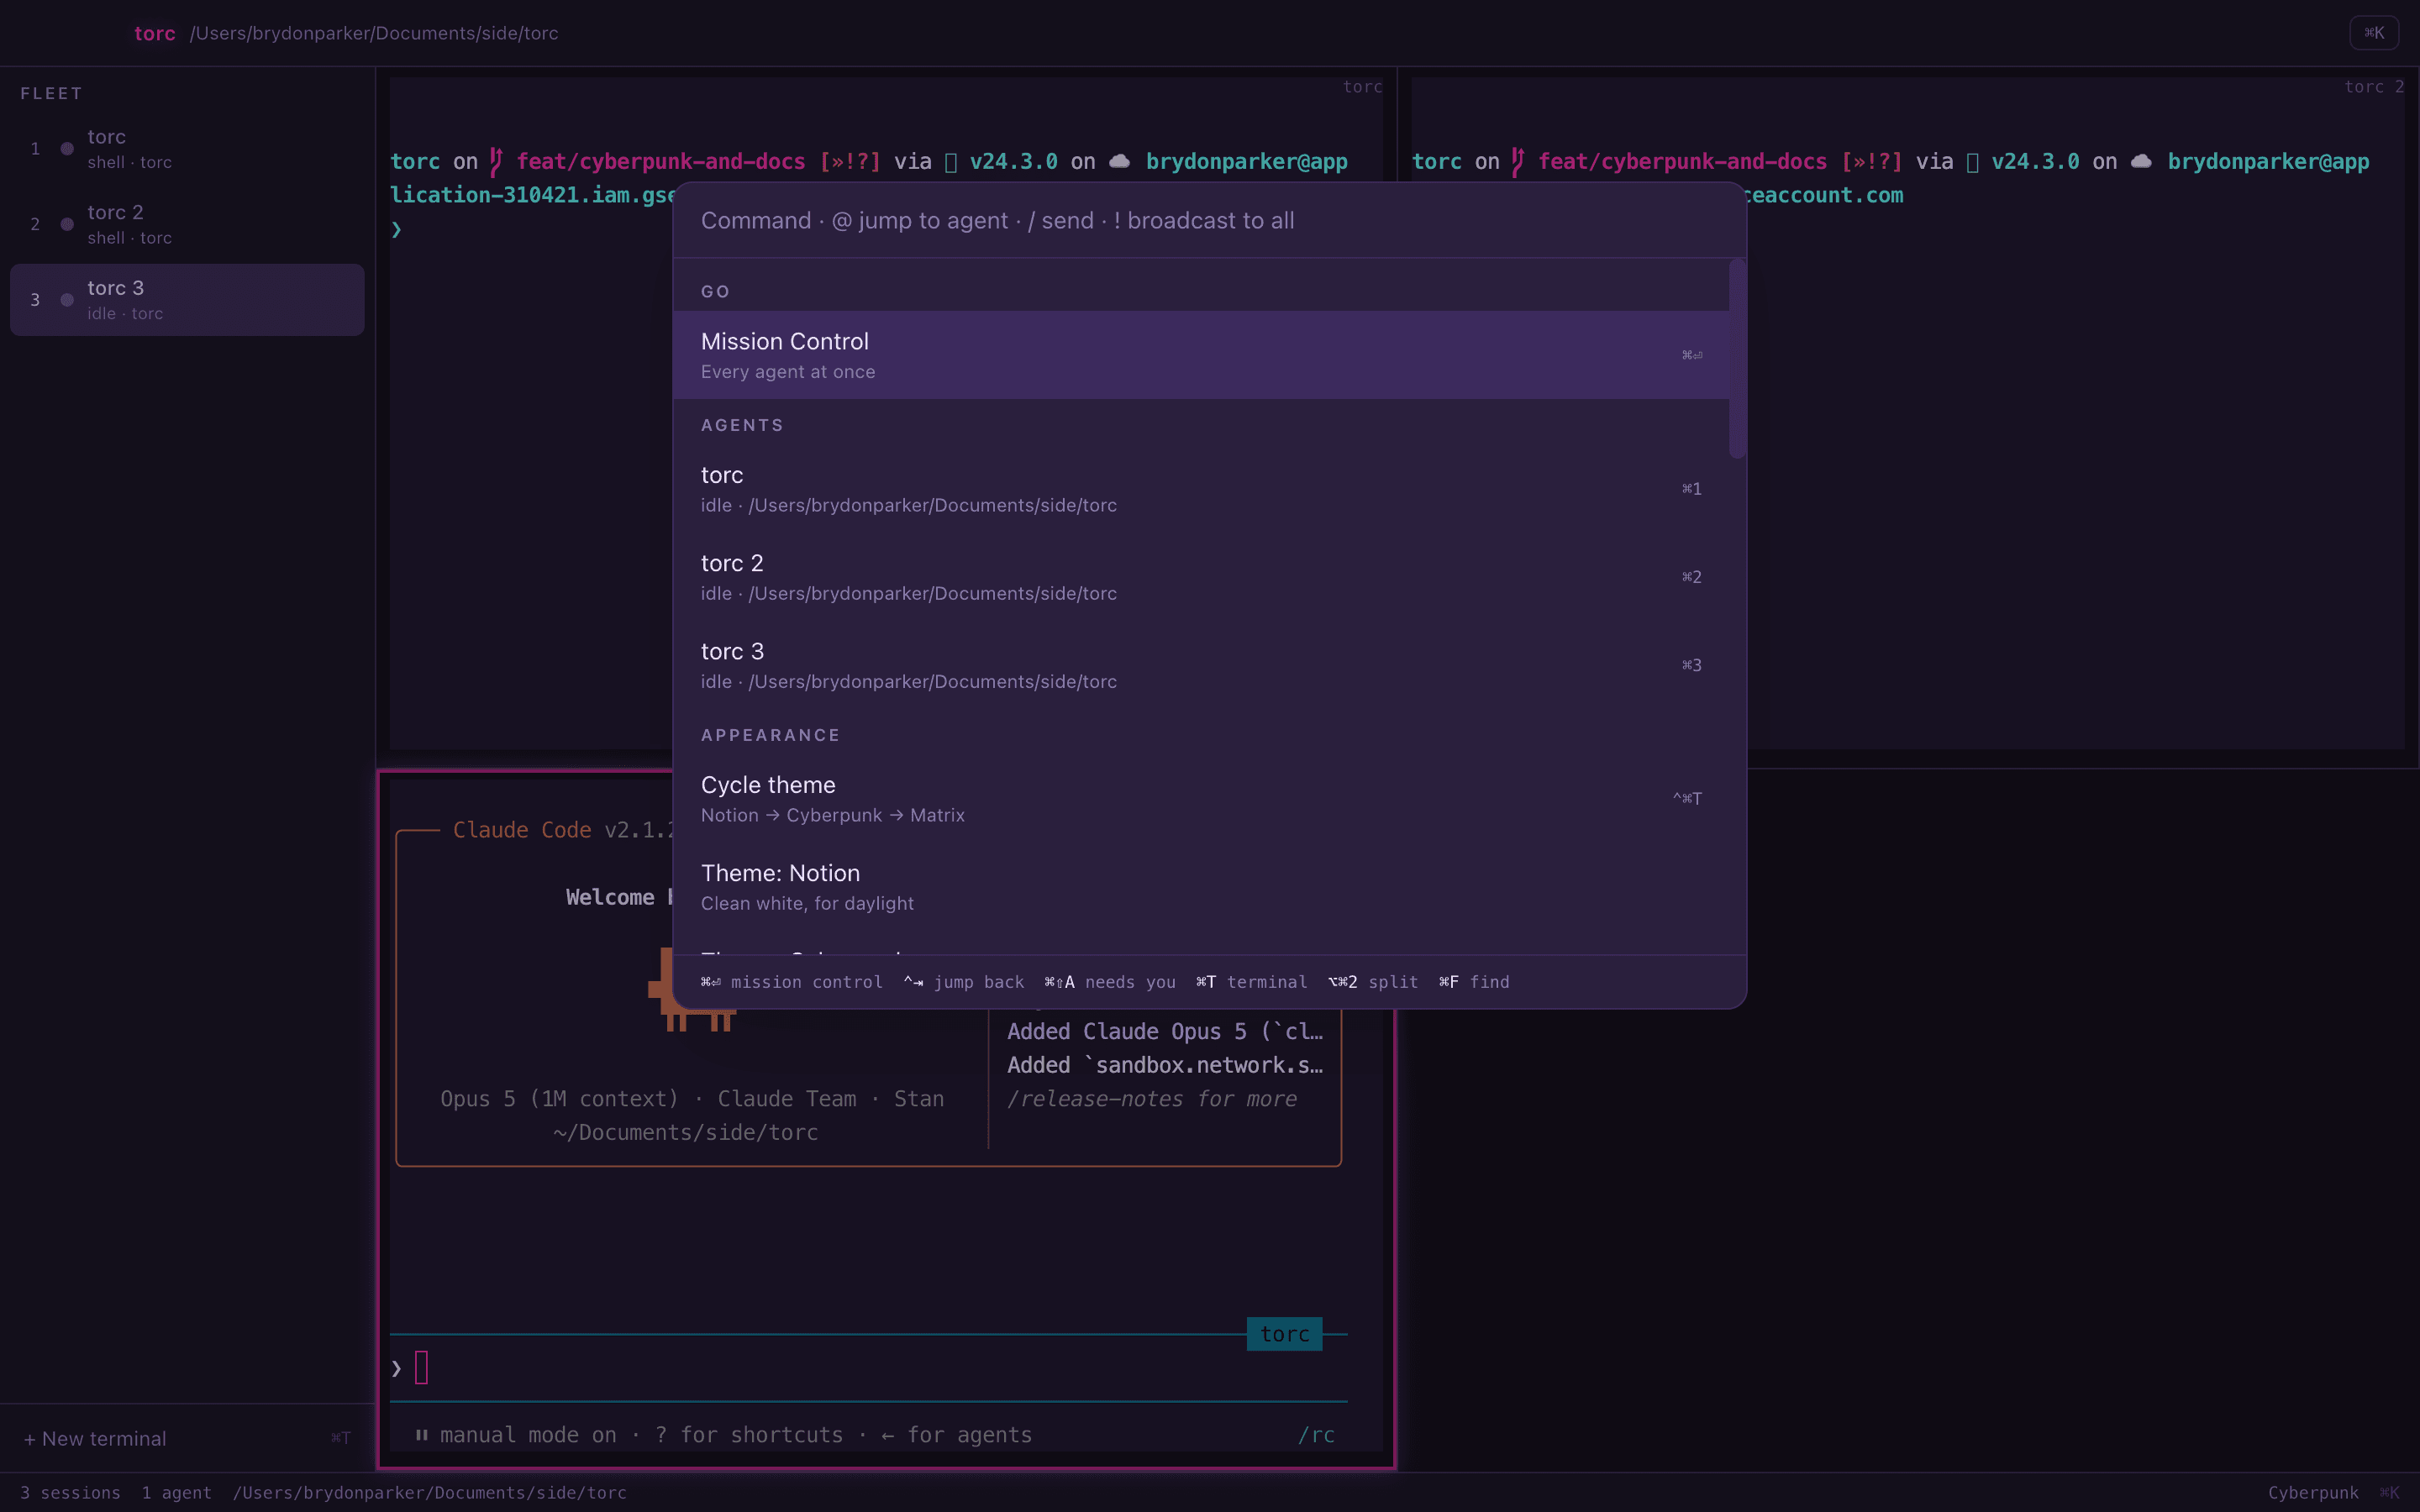Click the FLEET sidebar heading
Screen dimensions: 2420x1512
click(x=51, y=94)
